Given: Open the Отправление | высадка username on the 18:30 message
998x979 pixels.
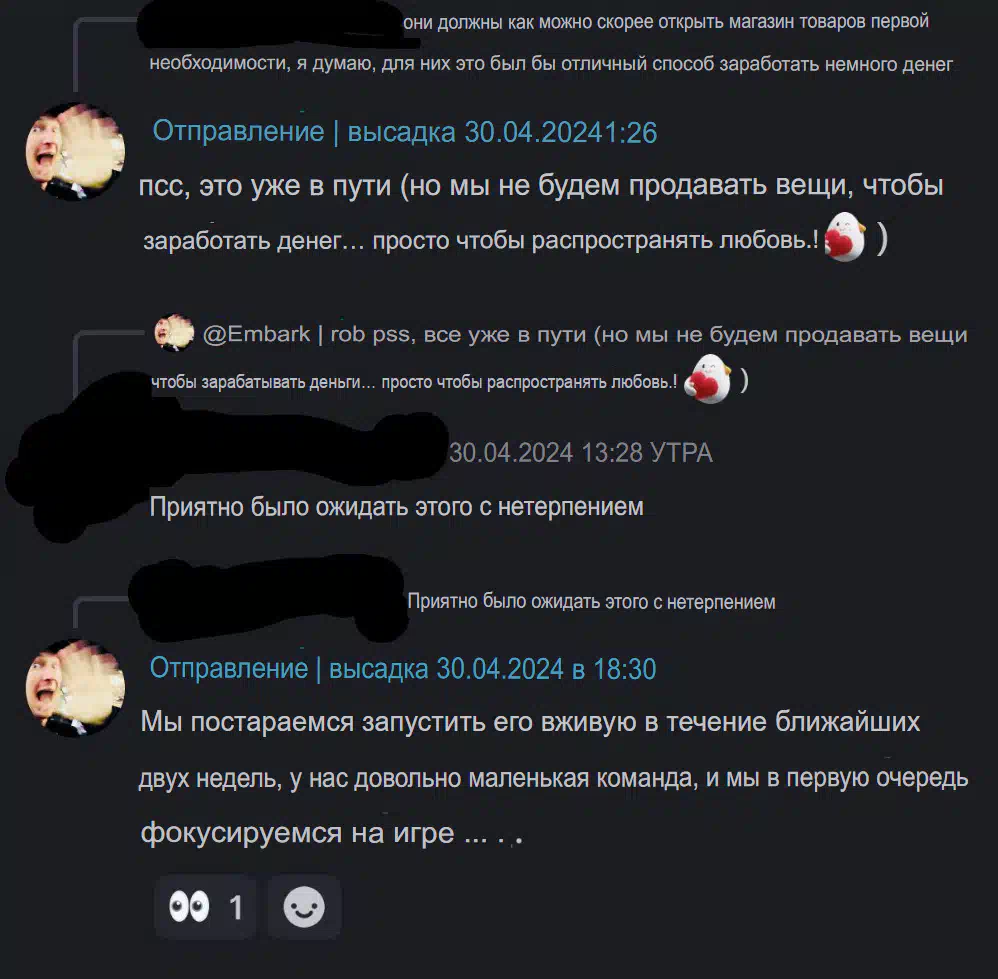Looking at the screenshot, I should click(289, 668).
